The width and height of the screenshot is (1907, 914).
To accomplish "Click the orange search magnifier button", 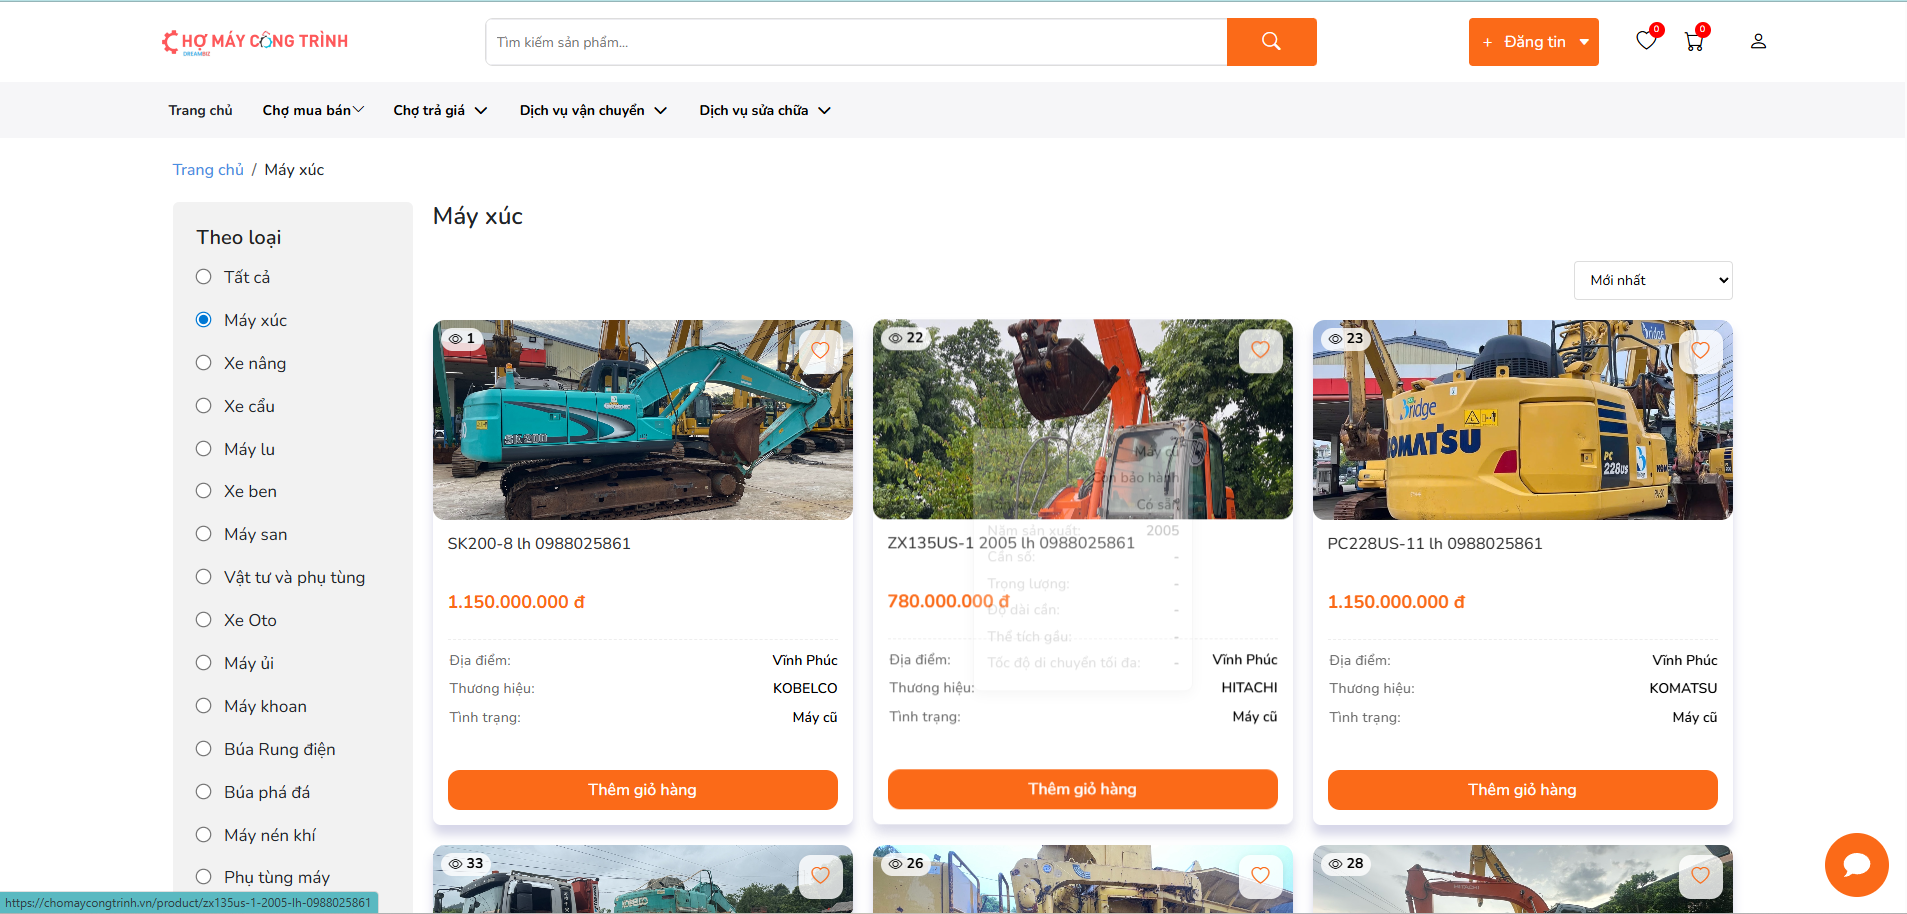I will point(1271,42).
